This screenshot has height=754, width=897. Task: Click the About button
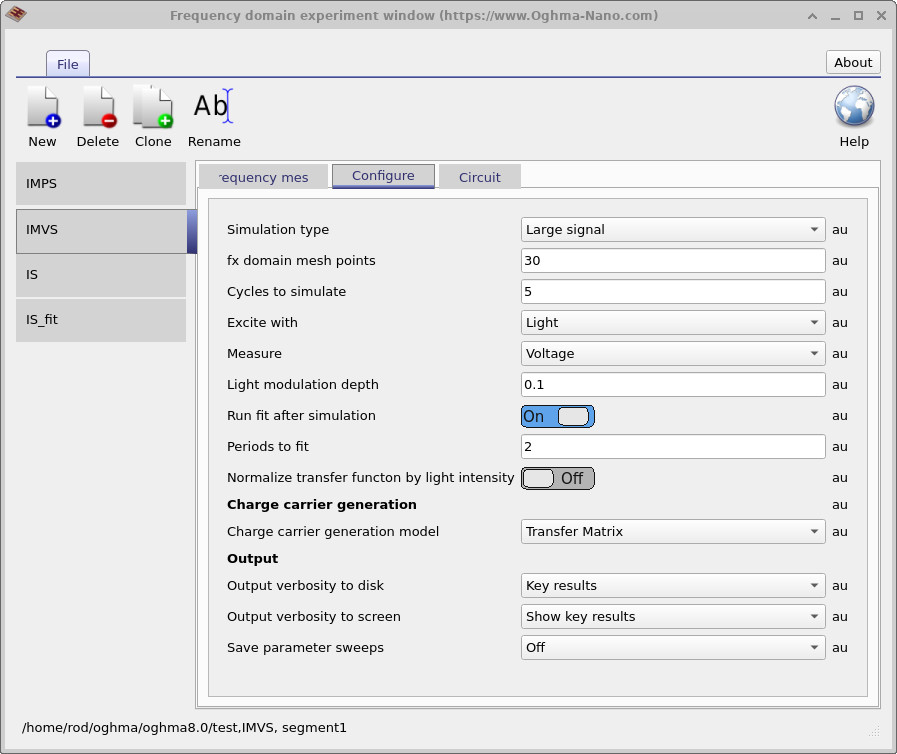(852, 61)
